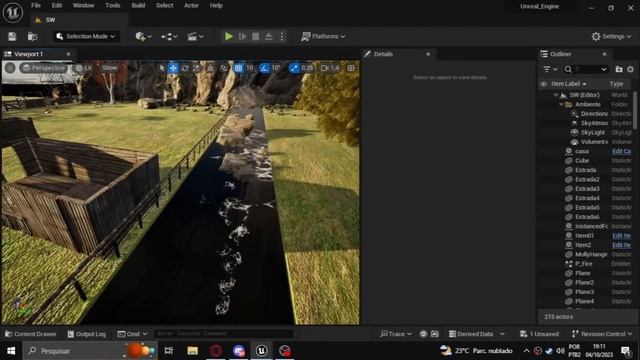Click the viewport layout maximize icon
Viewport: 640px width, 360px height.
351,68
